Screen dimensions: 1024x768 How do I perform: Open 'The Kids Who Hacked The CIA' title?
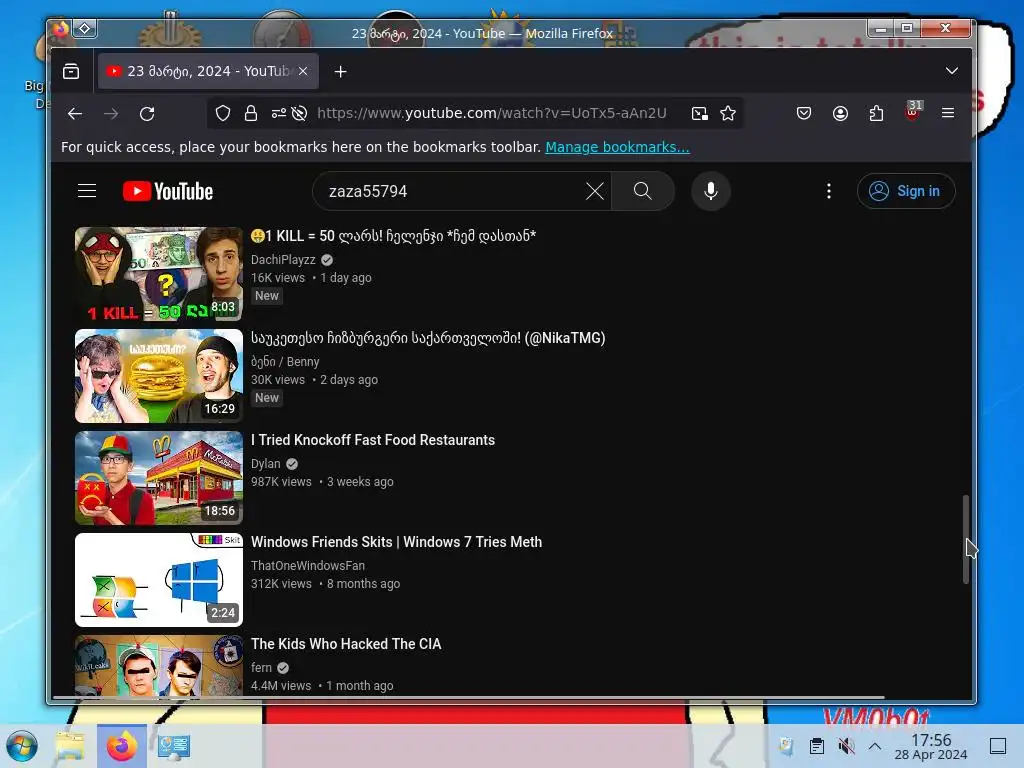(x=346, y=644)
